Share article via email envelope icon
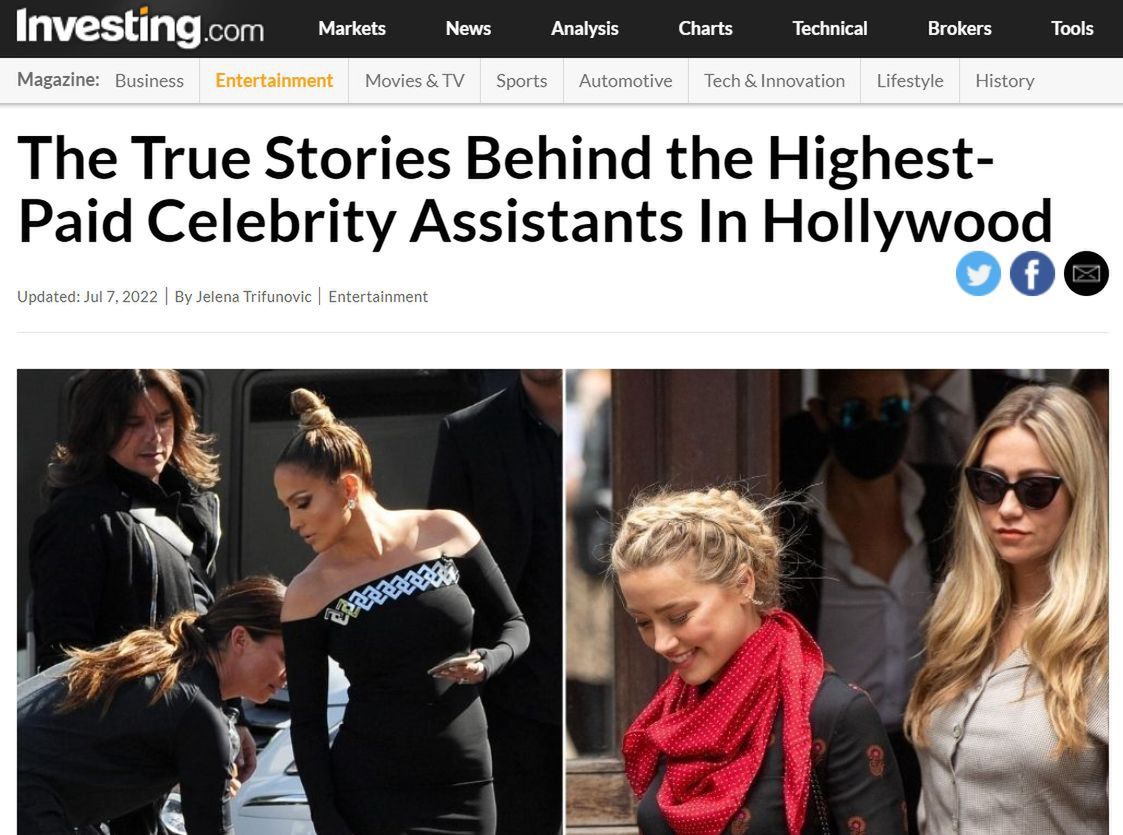 click(1086, 274)
